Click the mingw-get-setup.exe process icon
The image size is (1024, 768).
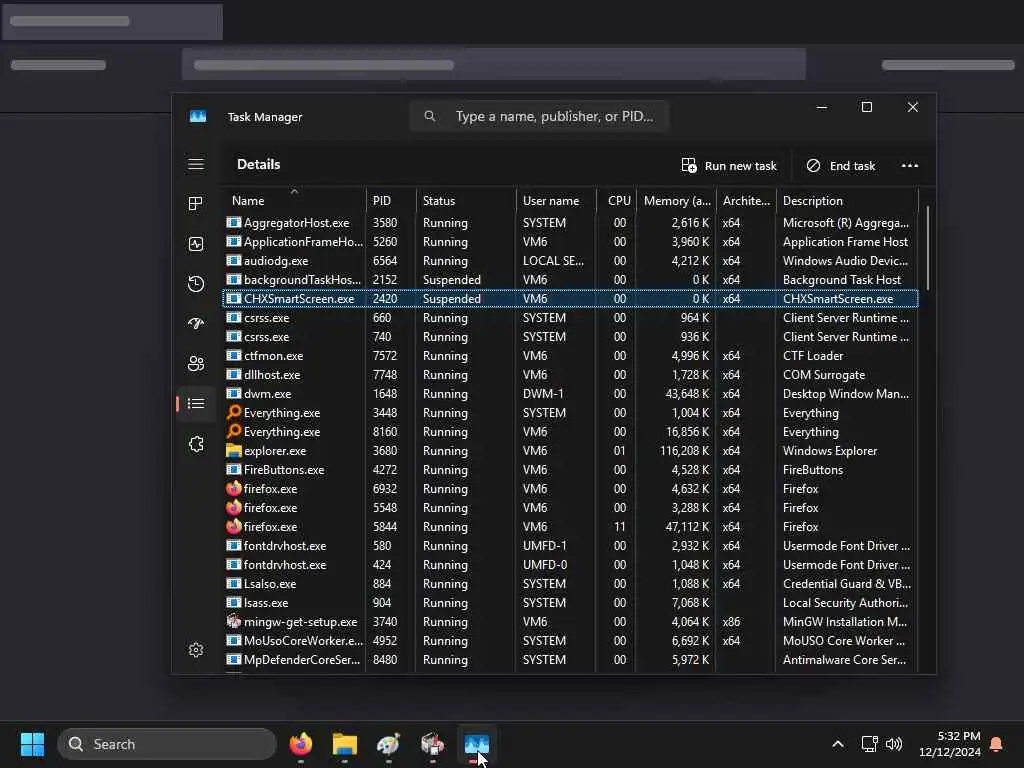pyautogui.click(x=234, y=621)
